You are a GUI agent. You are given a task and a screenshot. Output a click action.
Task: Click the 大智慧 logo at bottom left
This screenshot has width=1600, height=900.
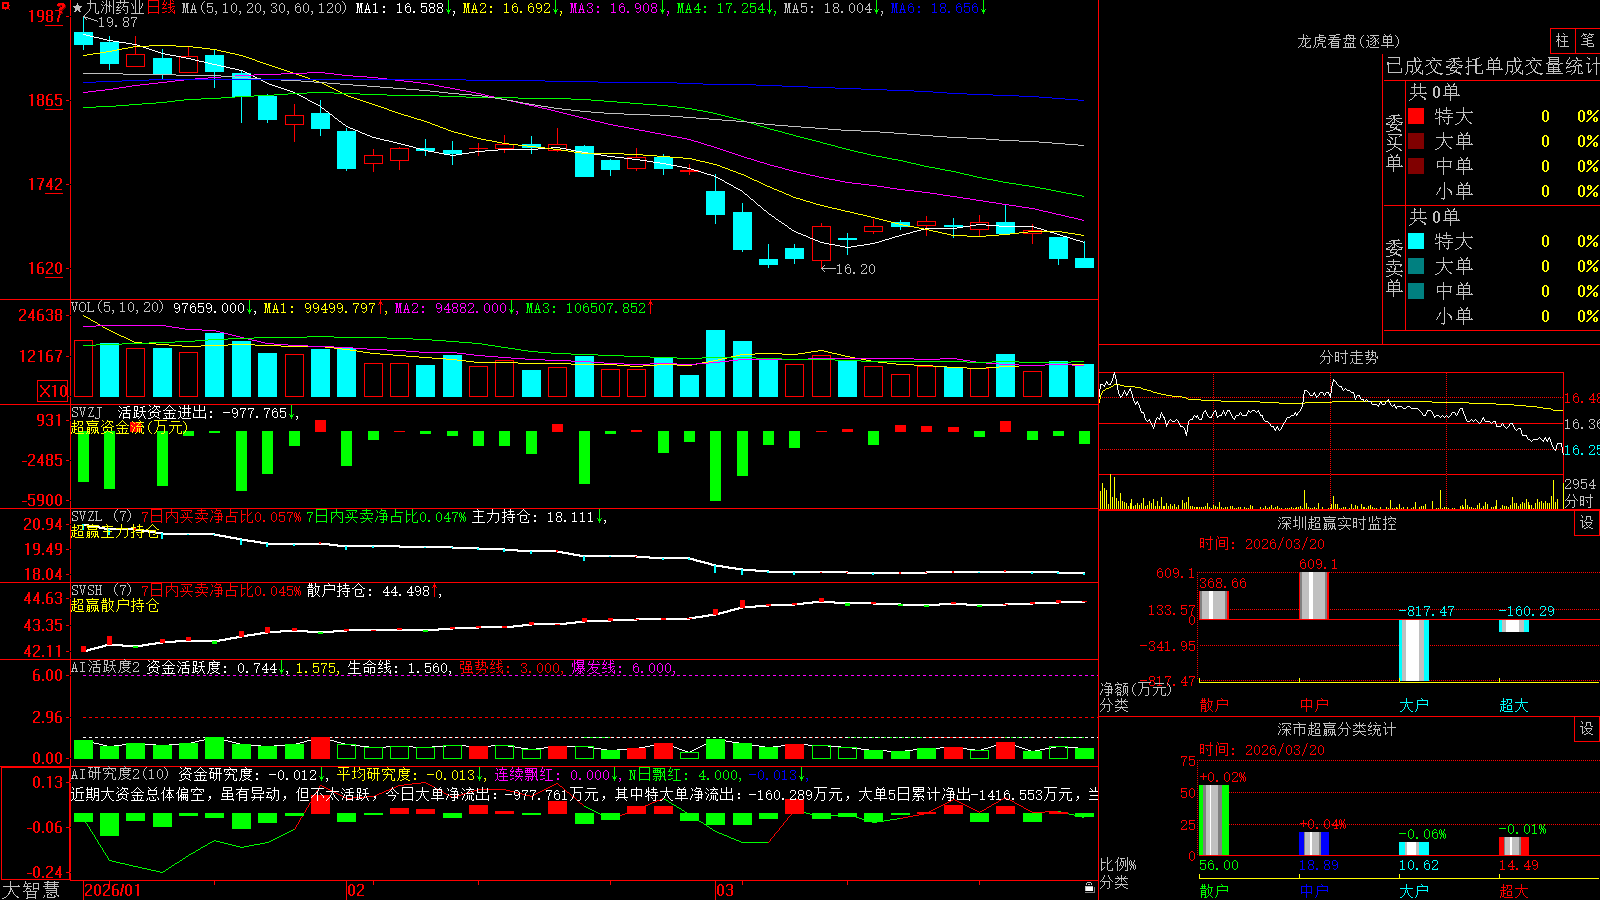click(31, 890)
